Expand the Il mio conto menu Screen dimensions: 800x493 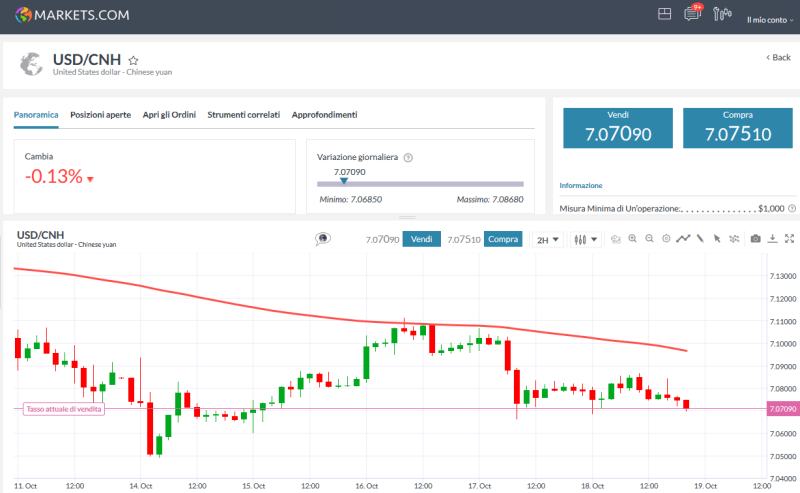768,20
